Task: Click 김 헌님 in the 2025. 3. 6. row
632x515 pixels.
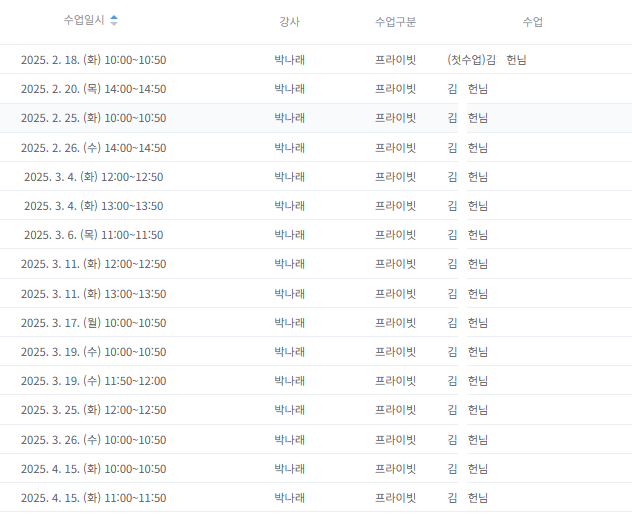Action: [468, 235]
